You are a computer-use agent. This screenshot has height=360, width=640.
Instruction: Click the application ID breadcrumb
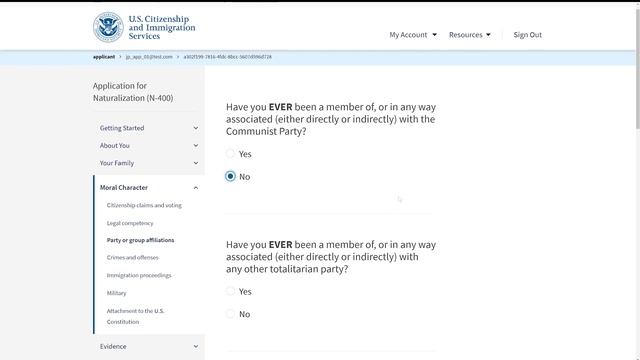point(227,57)
